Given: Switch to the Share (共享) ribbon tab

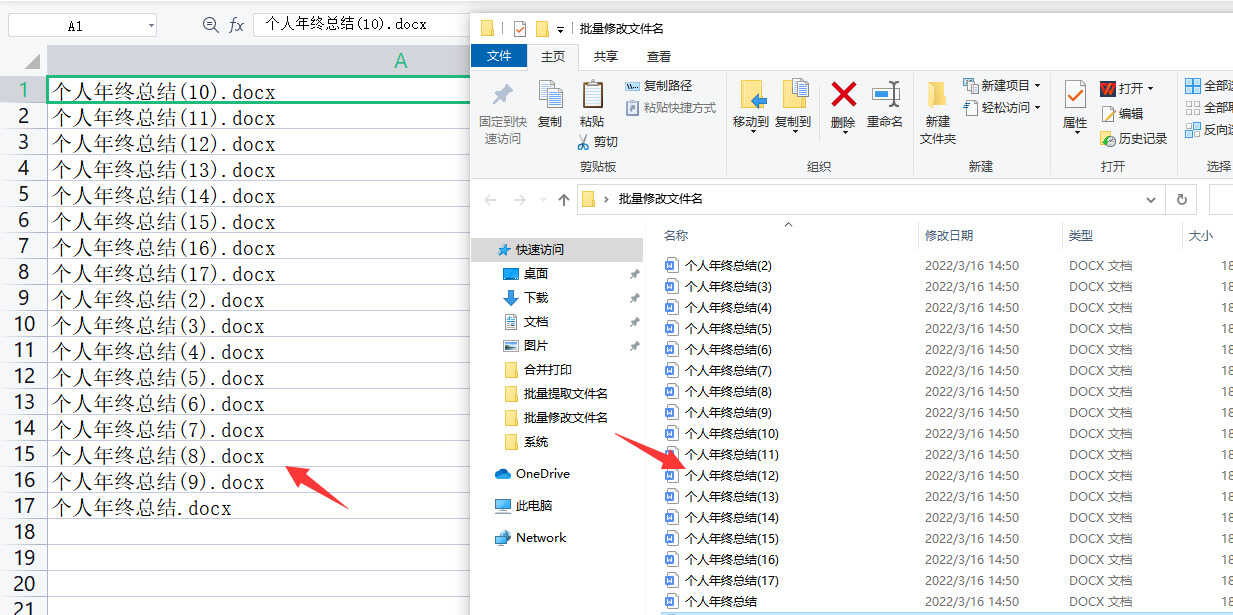Looking at the screenshot, I should (x=605, y=57).
